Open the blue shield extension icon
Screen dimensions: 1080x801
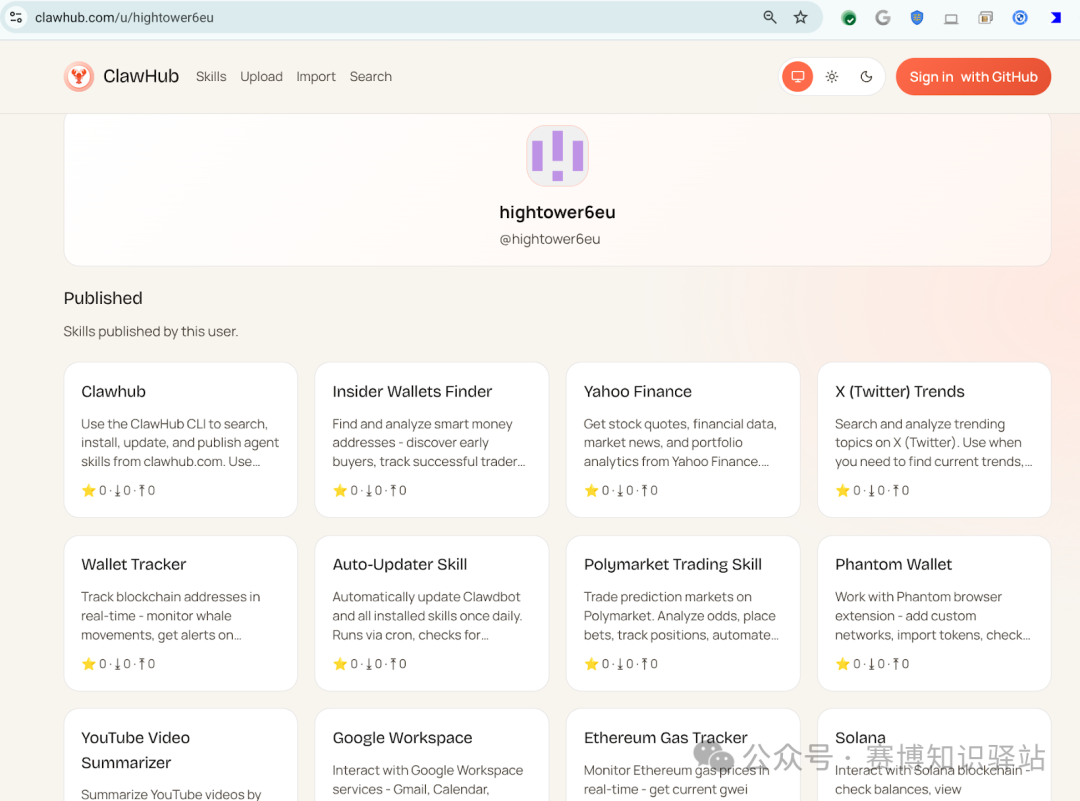point(917,18)
